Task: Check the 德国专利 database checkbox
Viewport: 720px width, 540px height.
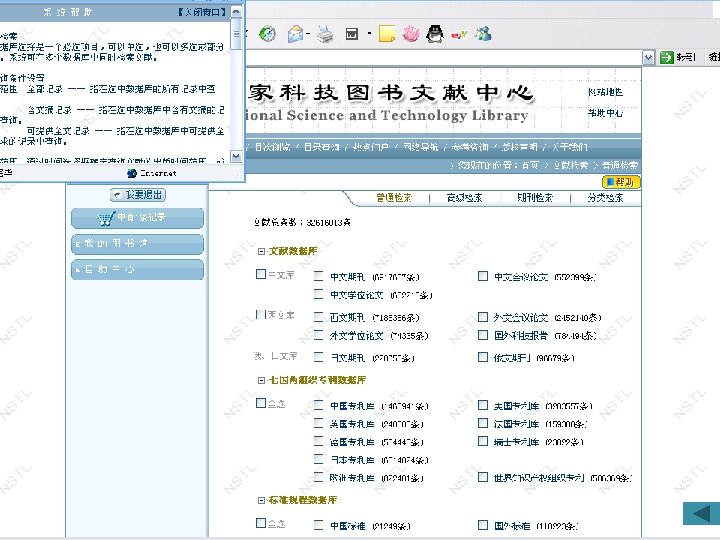Action: coord(318,441)
